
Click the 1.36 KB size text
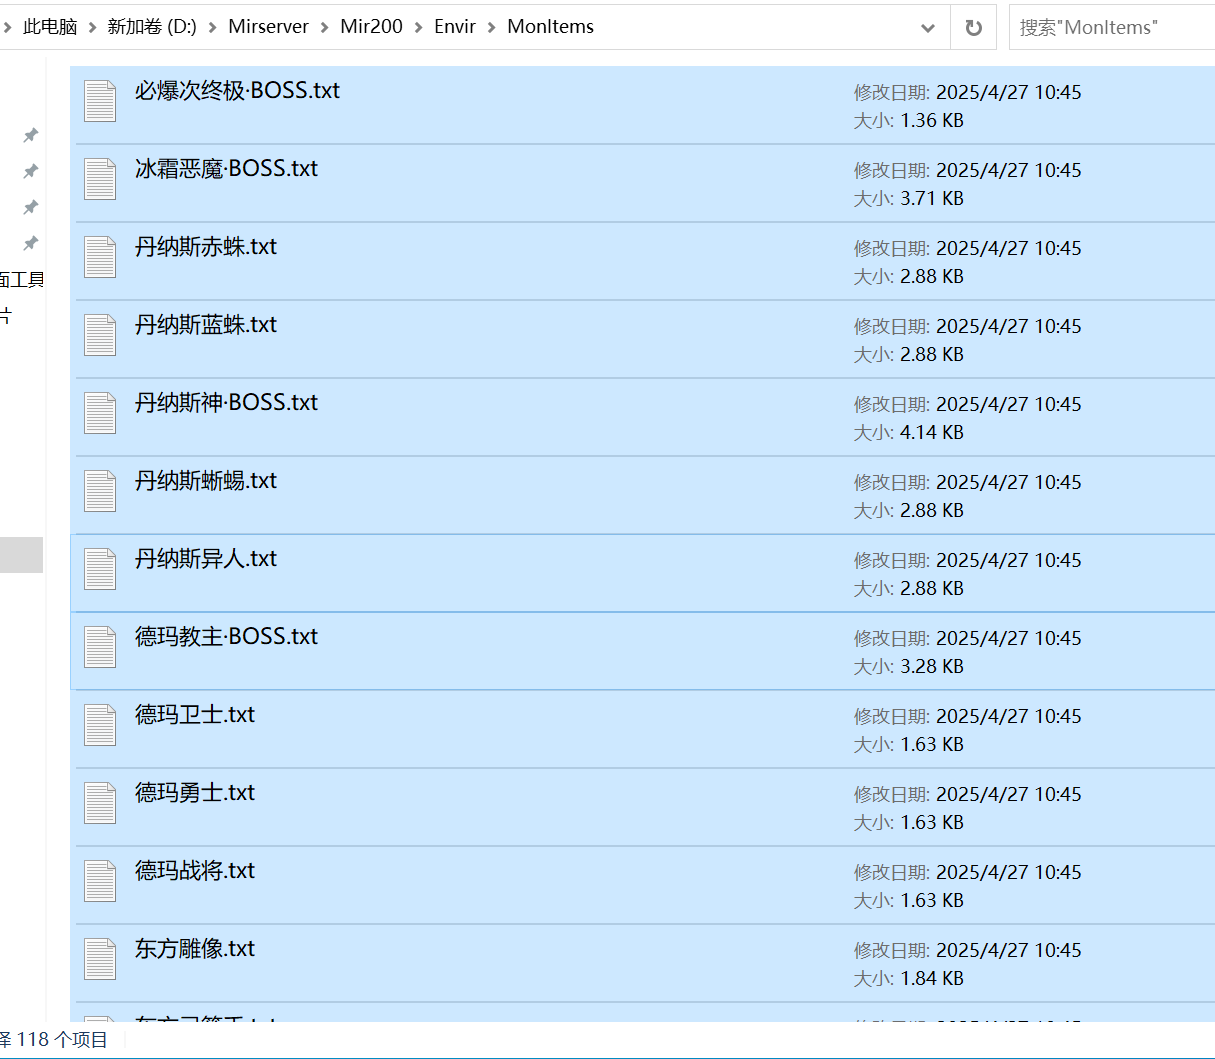coord(932,120)
